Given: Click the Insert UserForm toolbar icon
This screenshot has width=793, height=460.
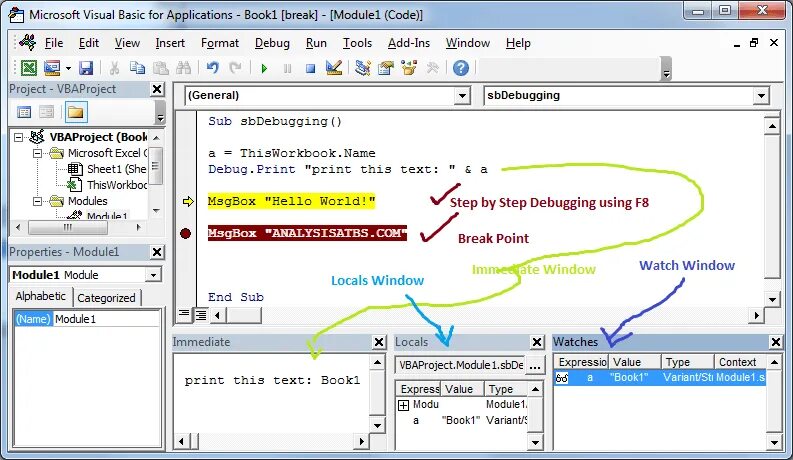Looking at the screenshot, I should pyautogui.click(x=52, y=68).
